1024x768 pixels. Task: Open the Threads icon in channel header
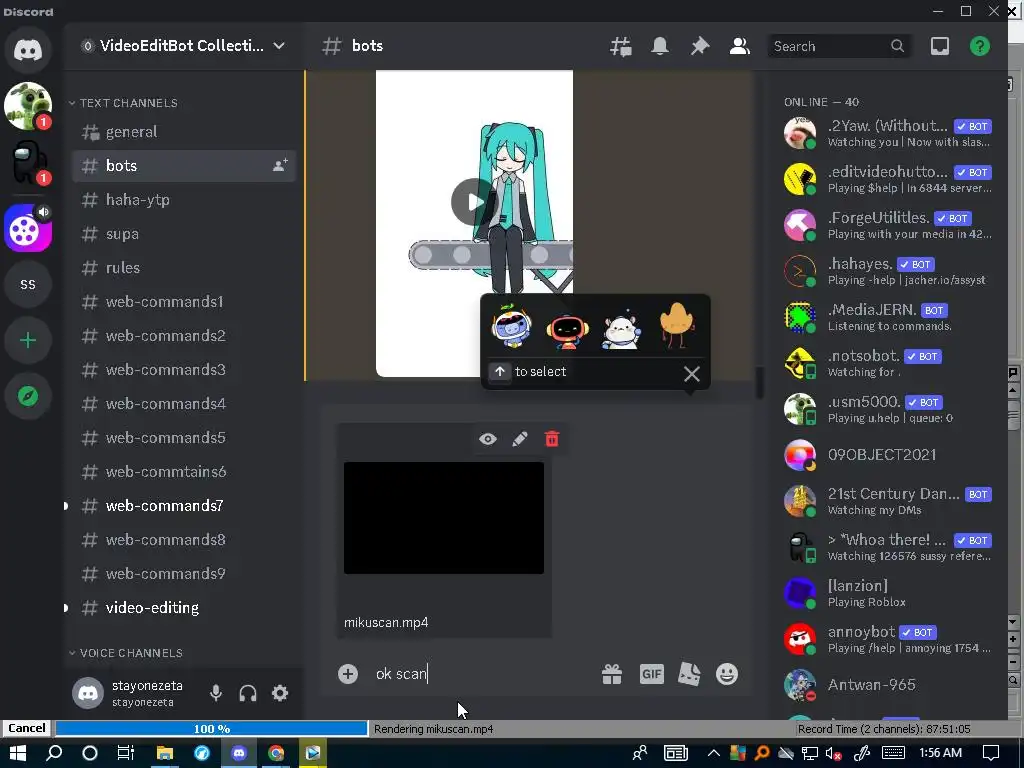620,46
